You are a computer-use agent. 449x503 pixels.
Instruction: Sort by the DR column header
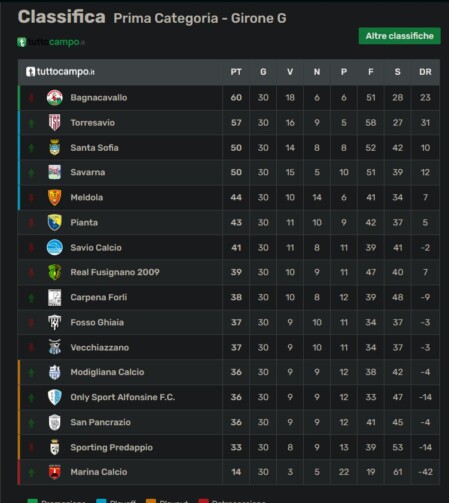point(425,72)
